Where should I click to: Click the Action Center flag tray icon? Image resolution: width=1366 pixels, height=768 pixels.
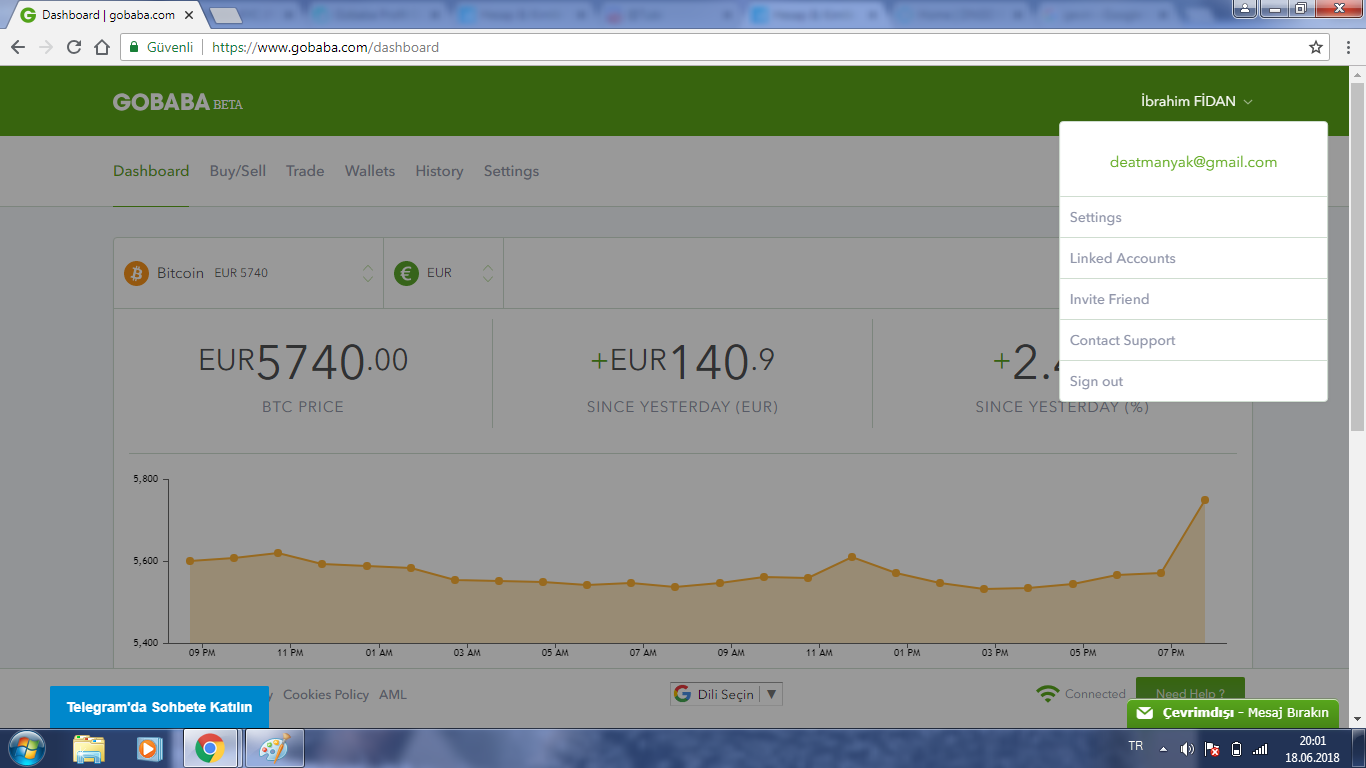click(x=1212, y=749)
